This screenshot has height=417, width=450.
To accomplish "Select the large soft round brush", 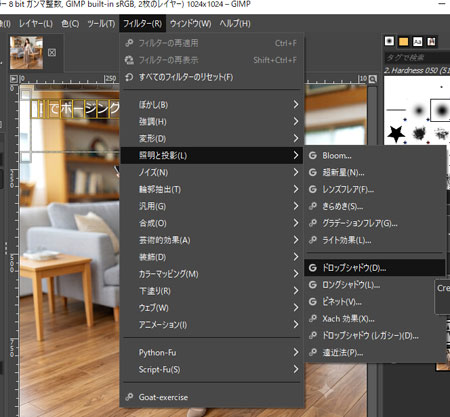I will pyautogui.click(x=442, y=110).
